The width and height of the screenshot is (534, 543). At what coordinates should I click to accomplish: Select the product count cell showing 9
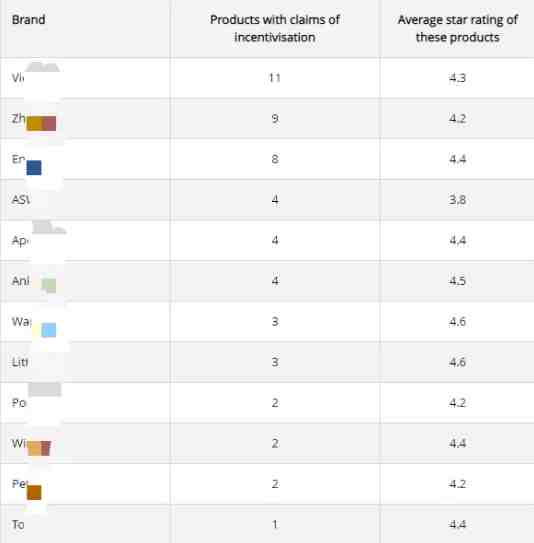(275, 118)
